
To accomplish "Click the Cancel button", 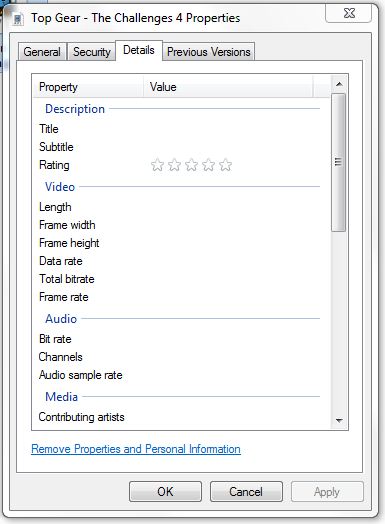I will (x=246, y=492).
